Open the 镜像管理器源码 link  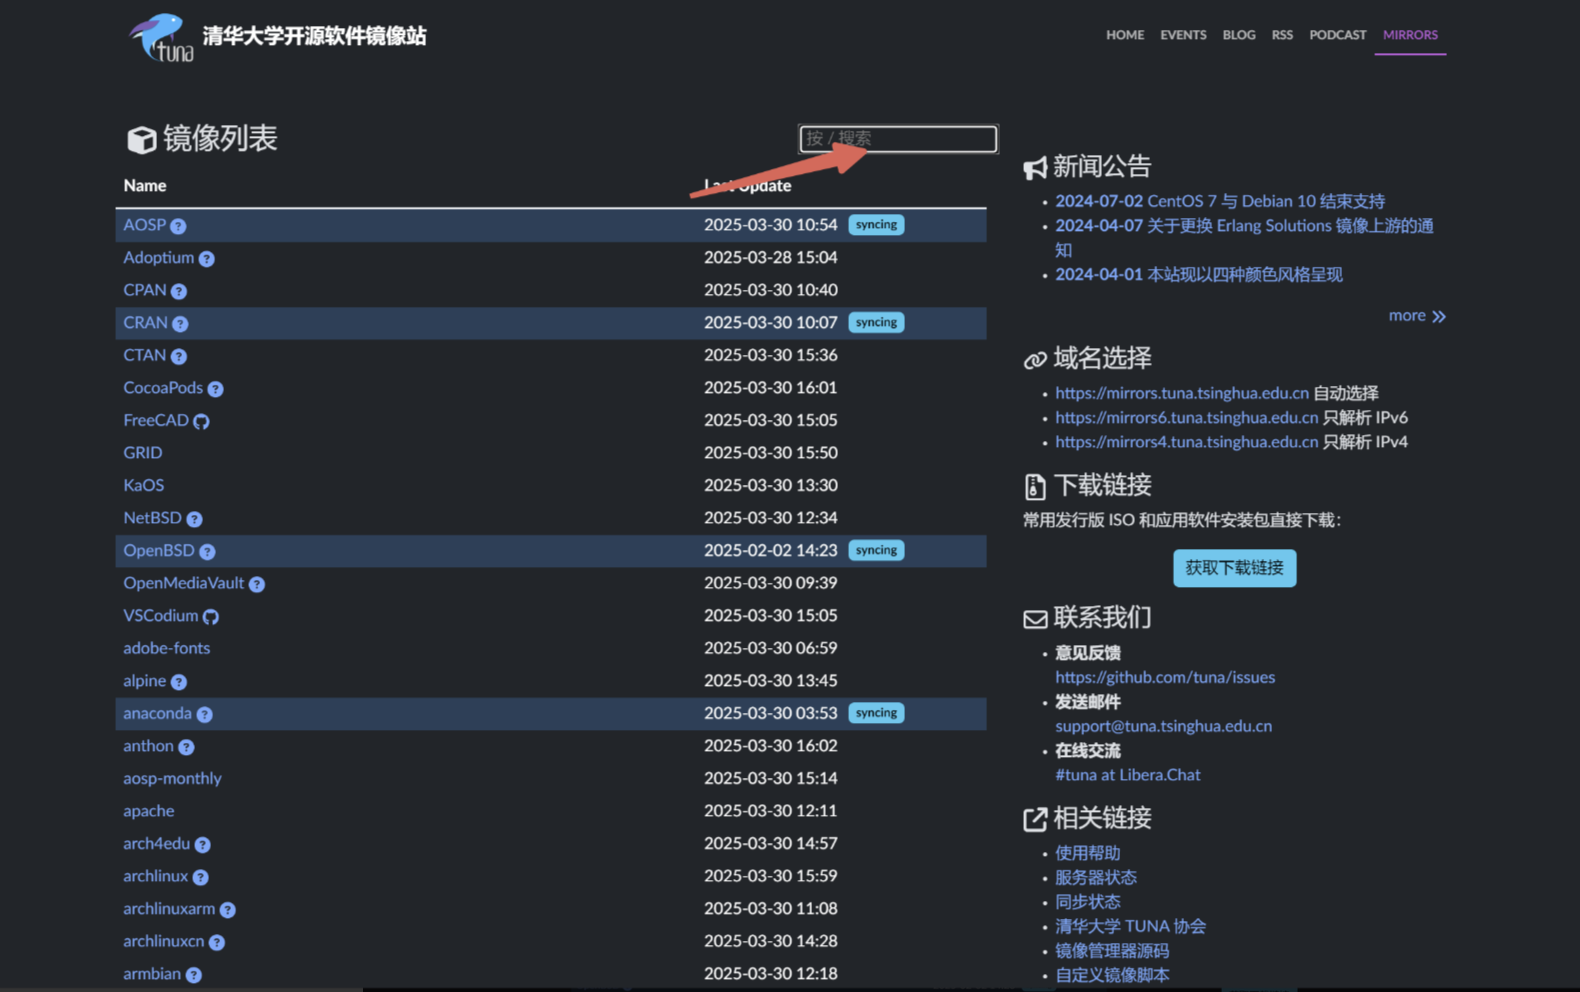point(1111,951)
